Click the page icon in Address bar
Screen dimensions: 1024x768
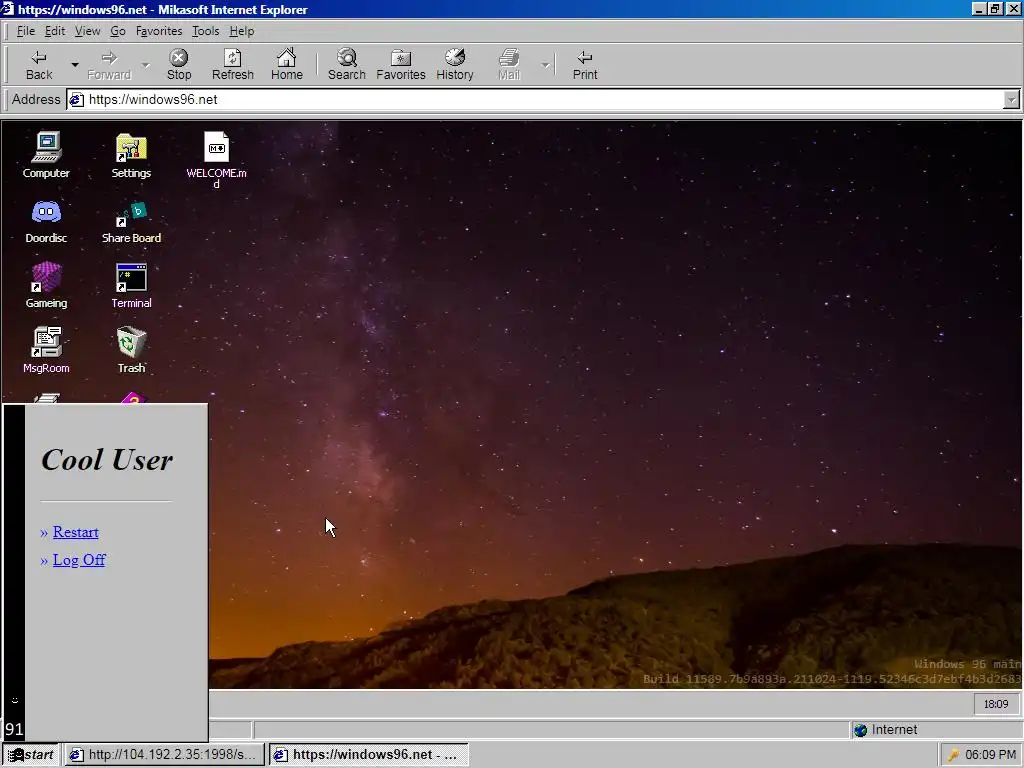(x=77, y=100)
